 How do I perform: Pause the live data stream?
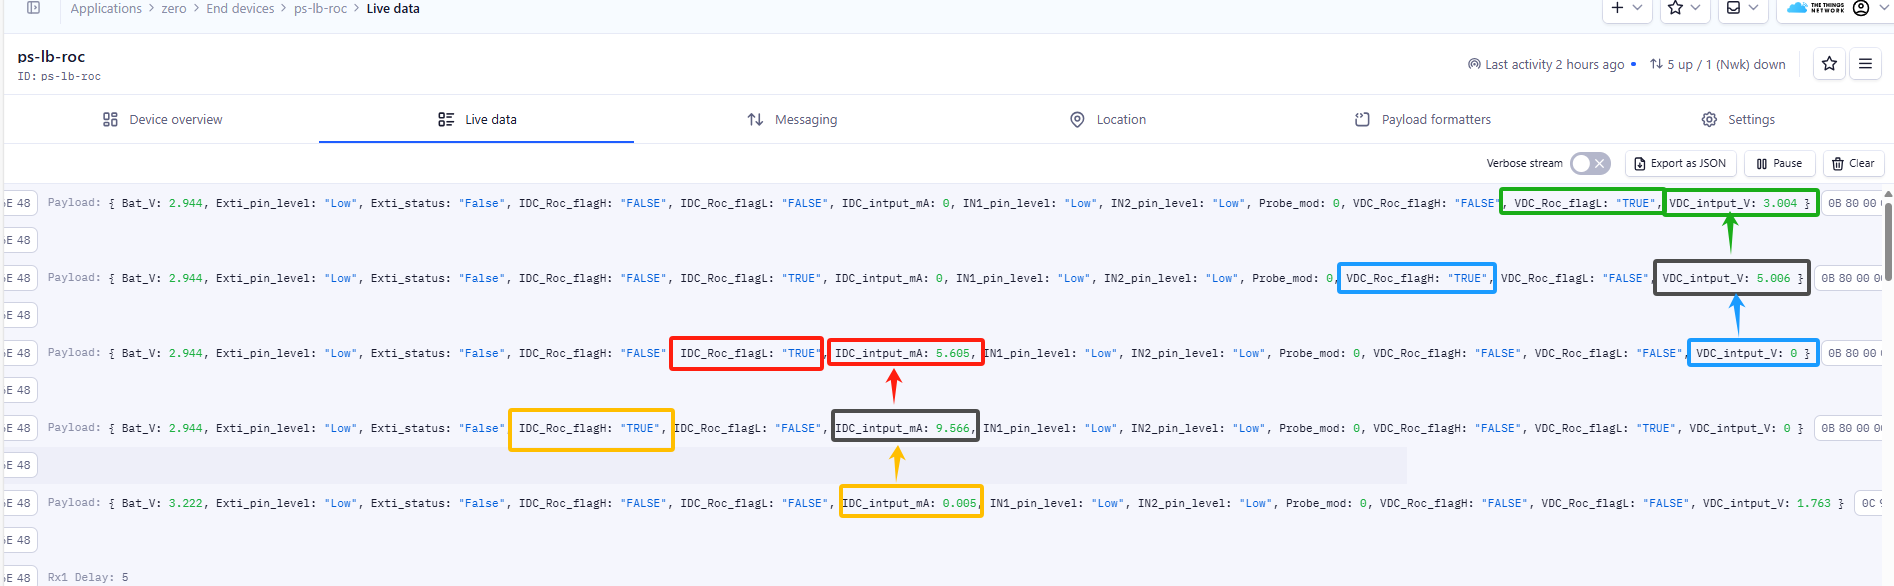(x=1779, y=163)
